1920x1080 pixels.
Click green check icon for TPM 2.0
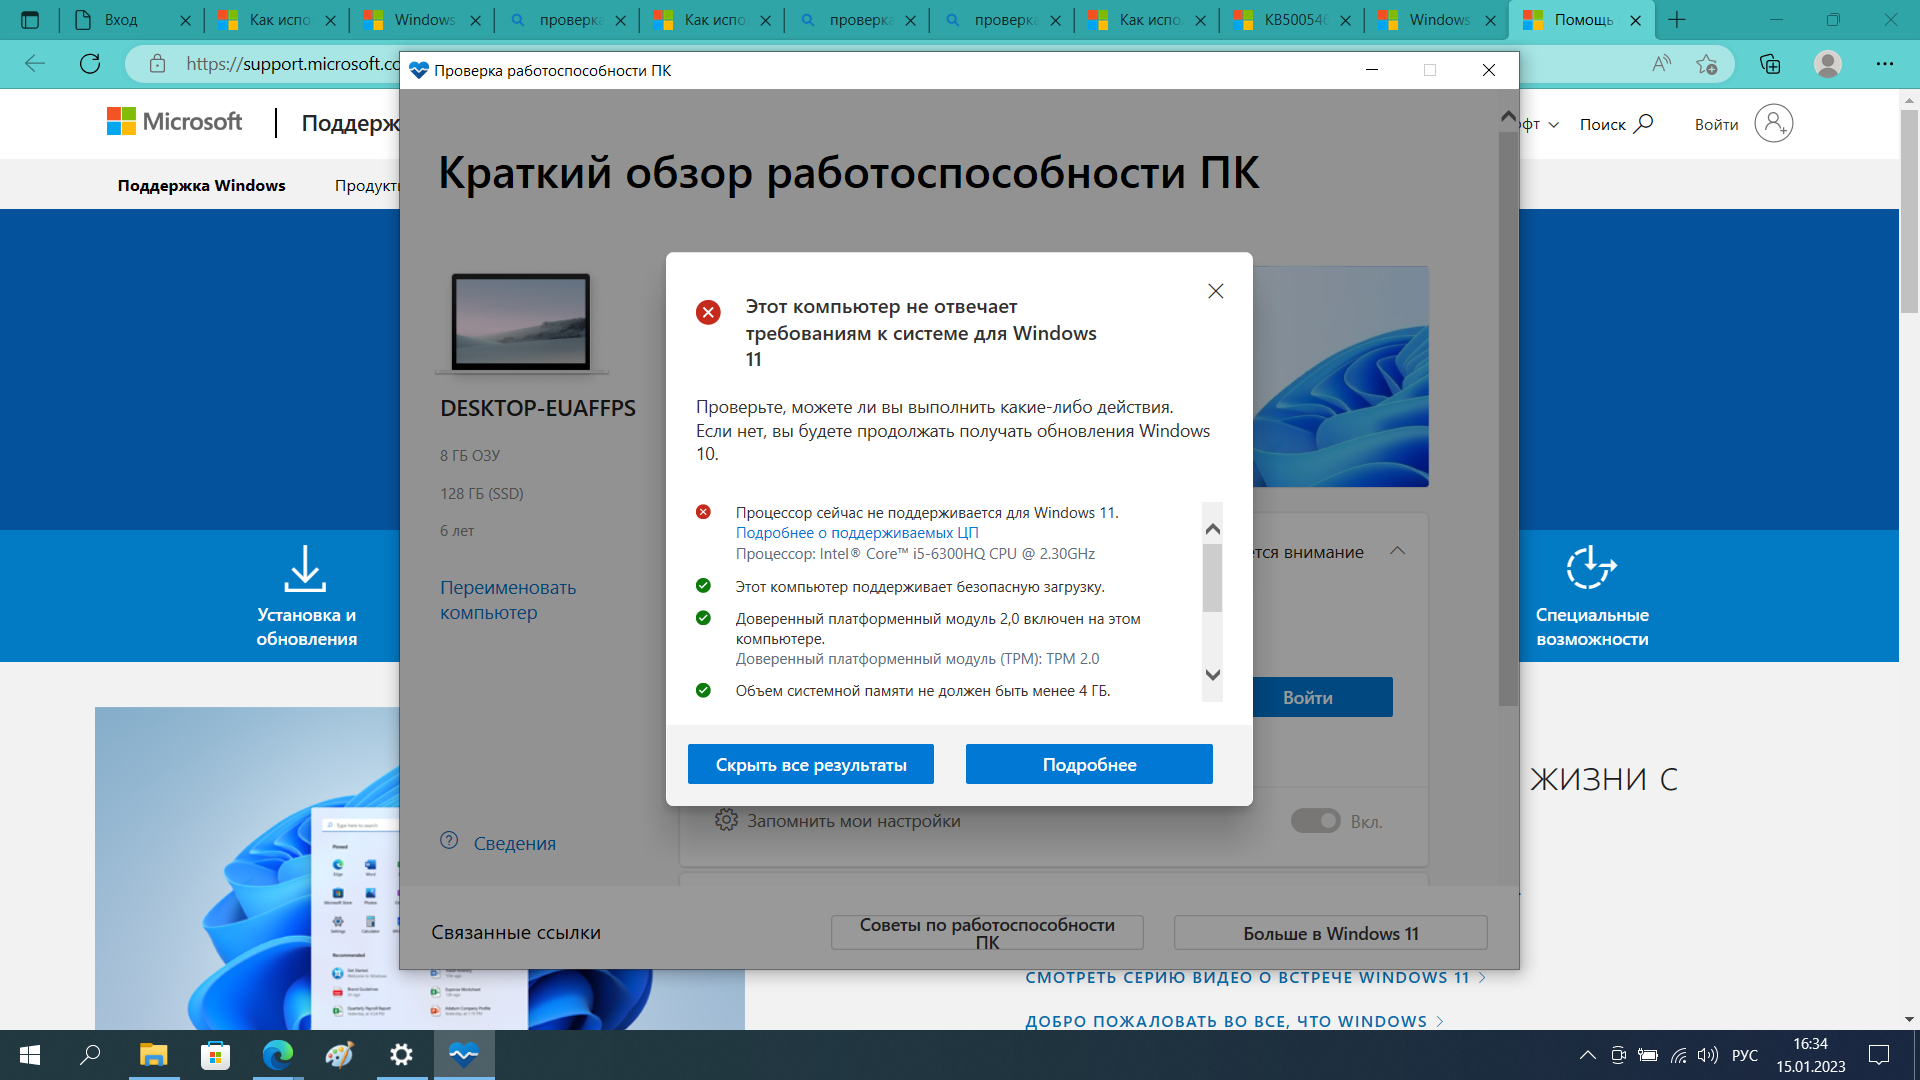pos(703,618)
